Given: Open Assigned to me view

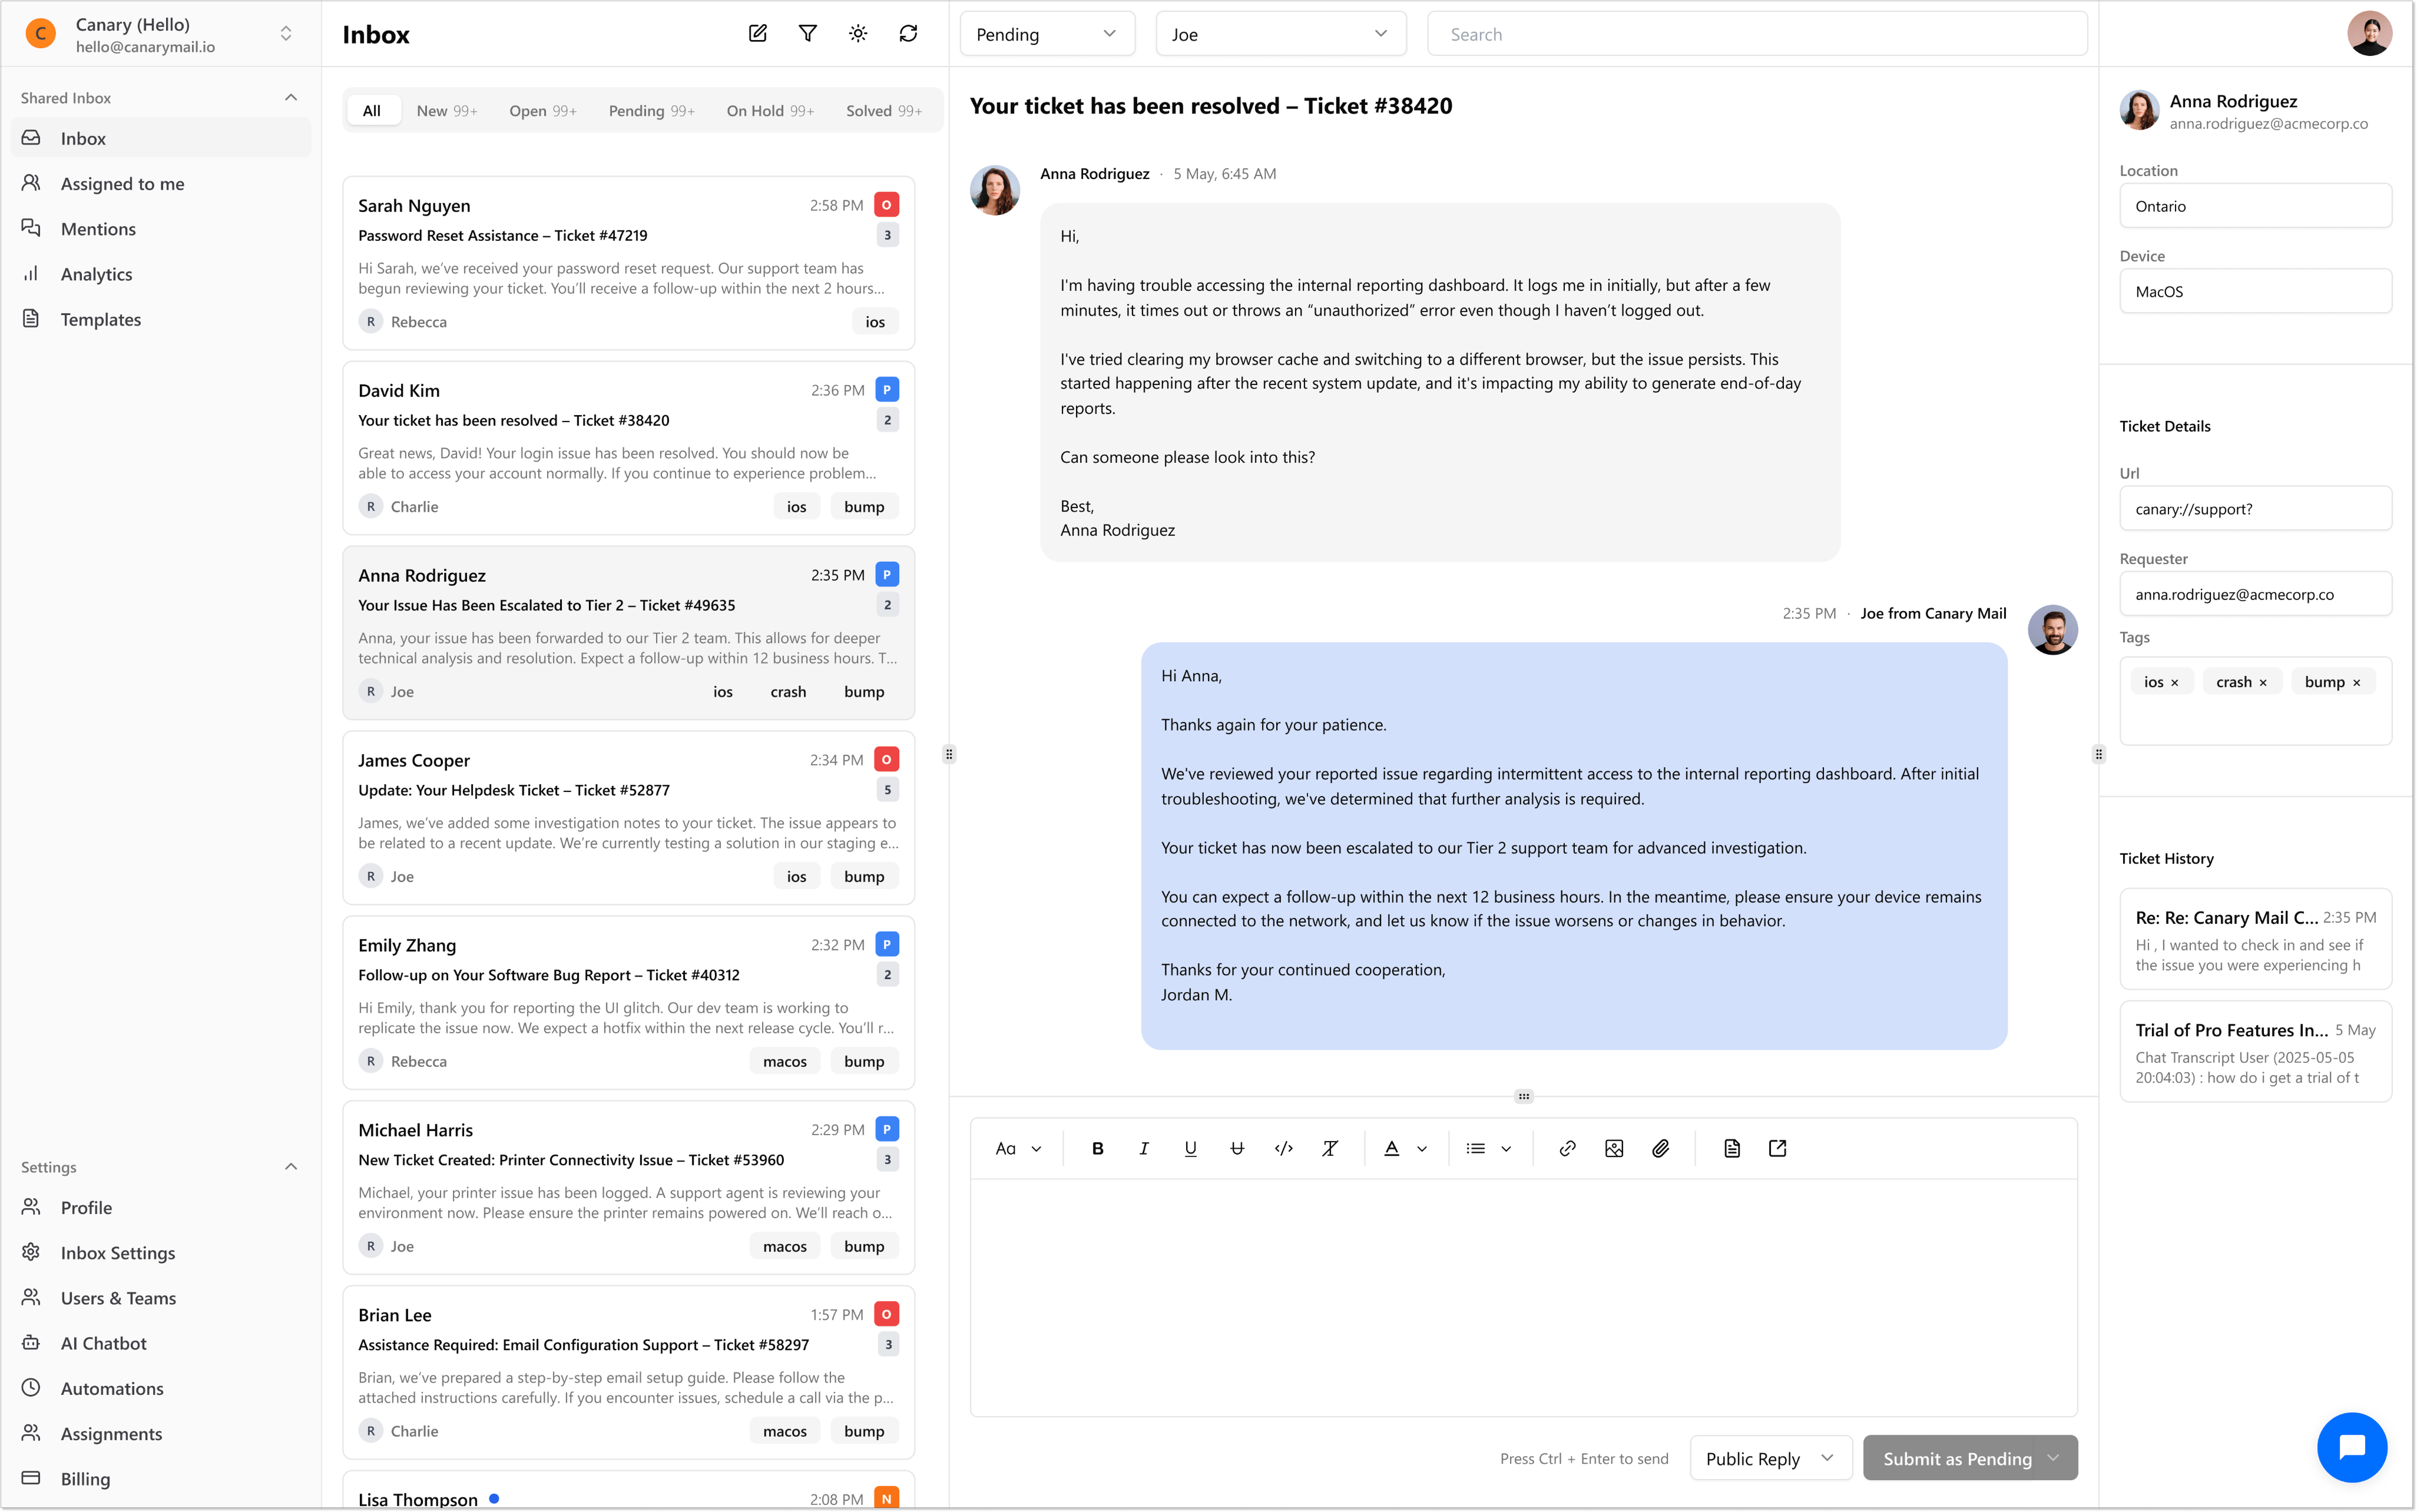Looking at the screenshot, I should click(x=160, y=183).
